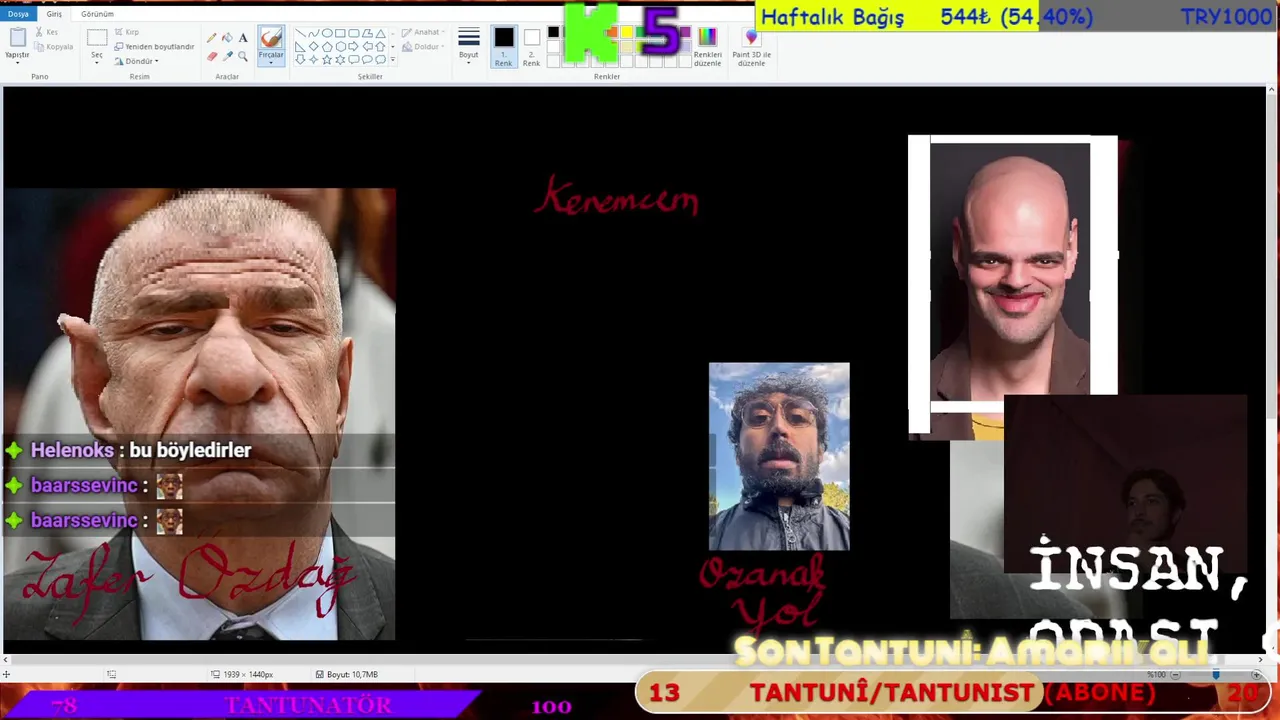
Task: Choose the Diamond shape
Action: coord(313,46)
